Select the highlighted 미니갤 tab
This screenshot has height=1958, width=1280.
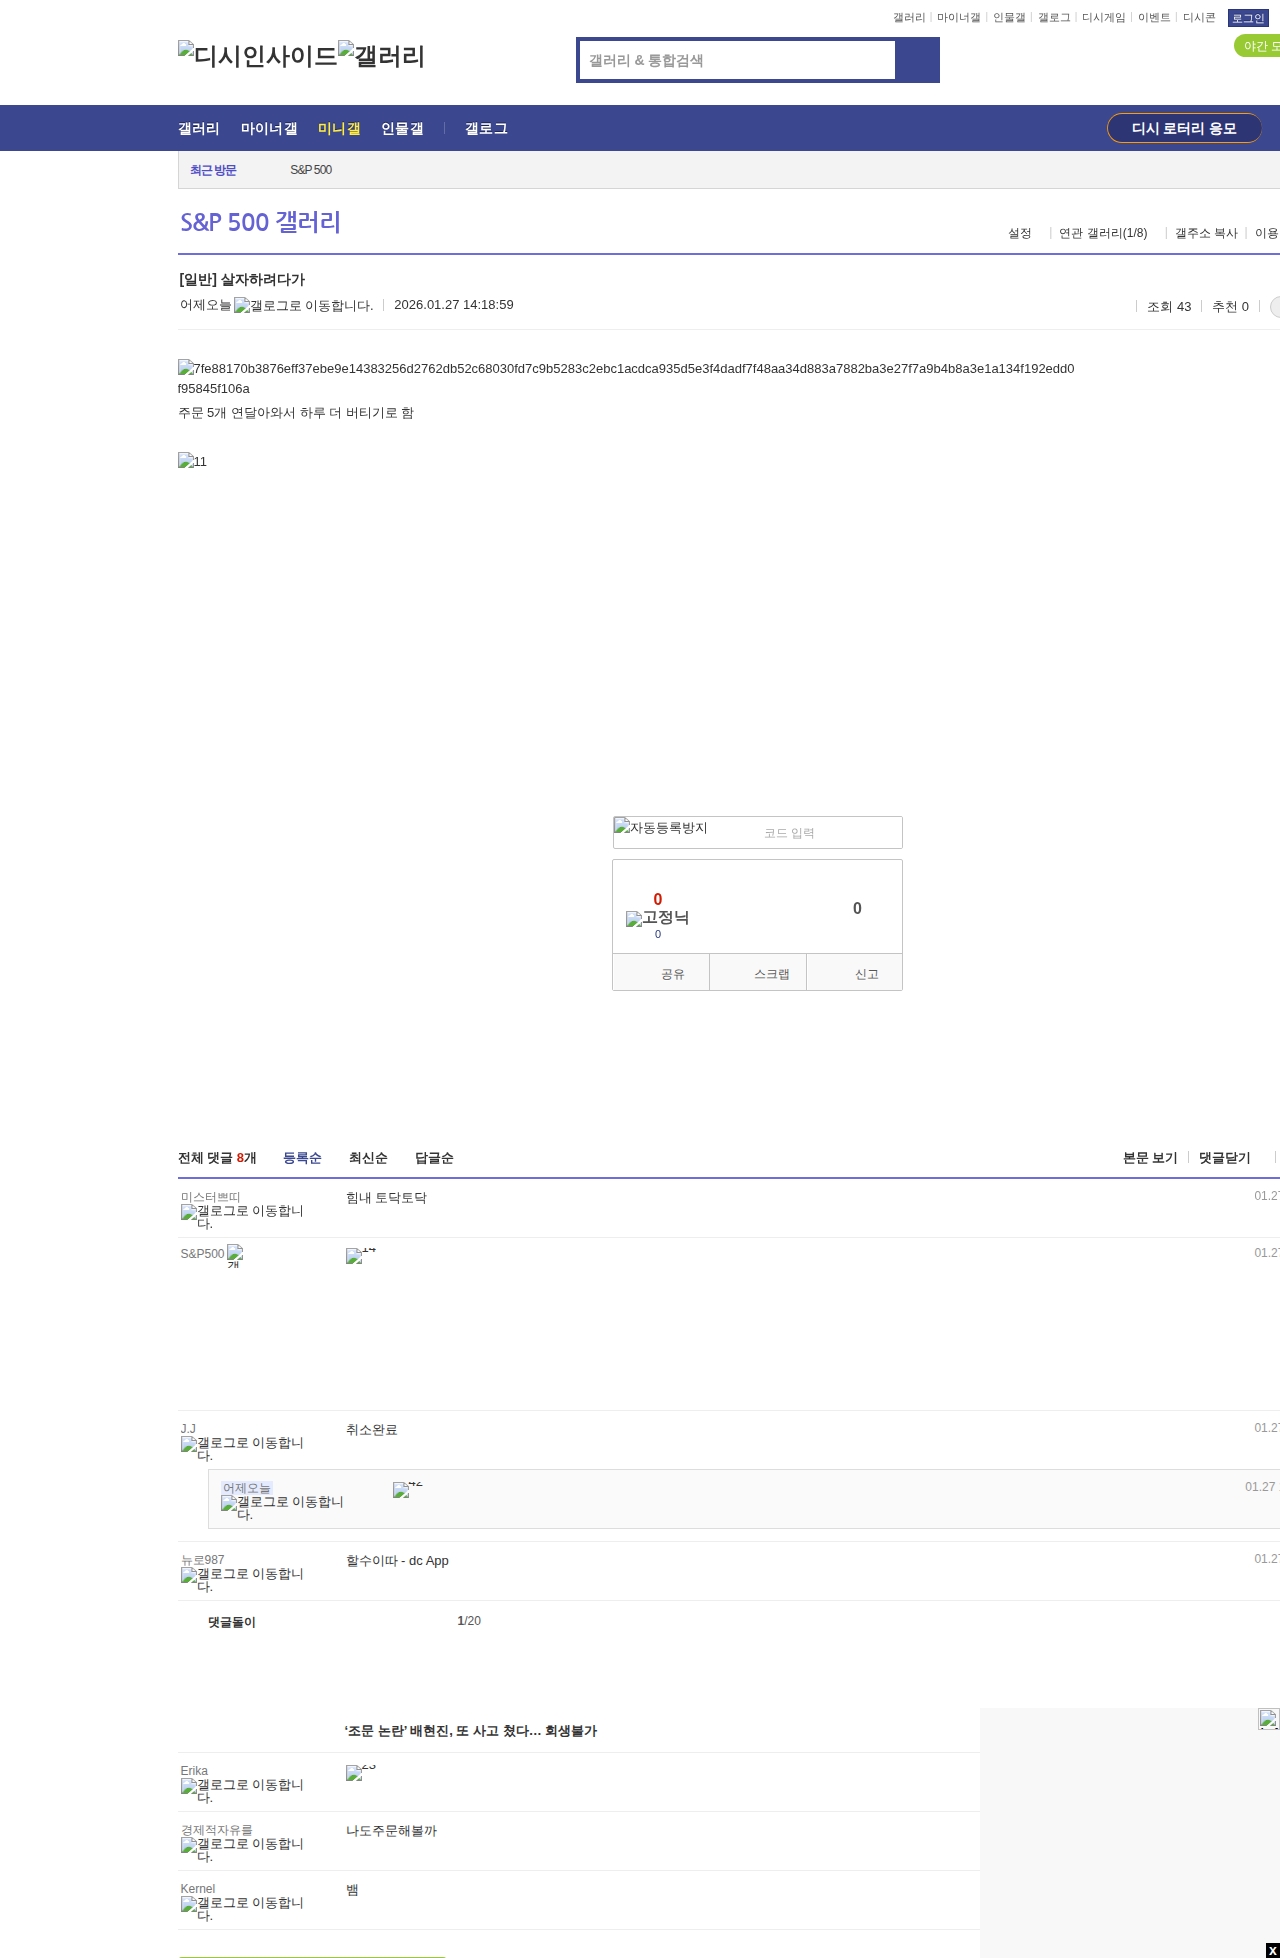pos(339,129)
